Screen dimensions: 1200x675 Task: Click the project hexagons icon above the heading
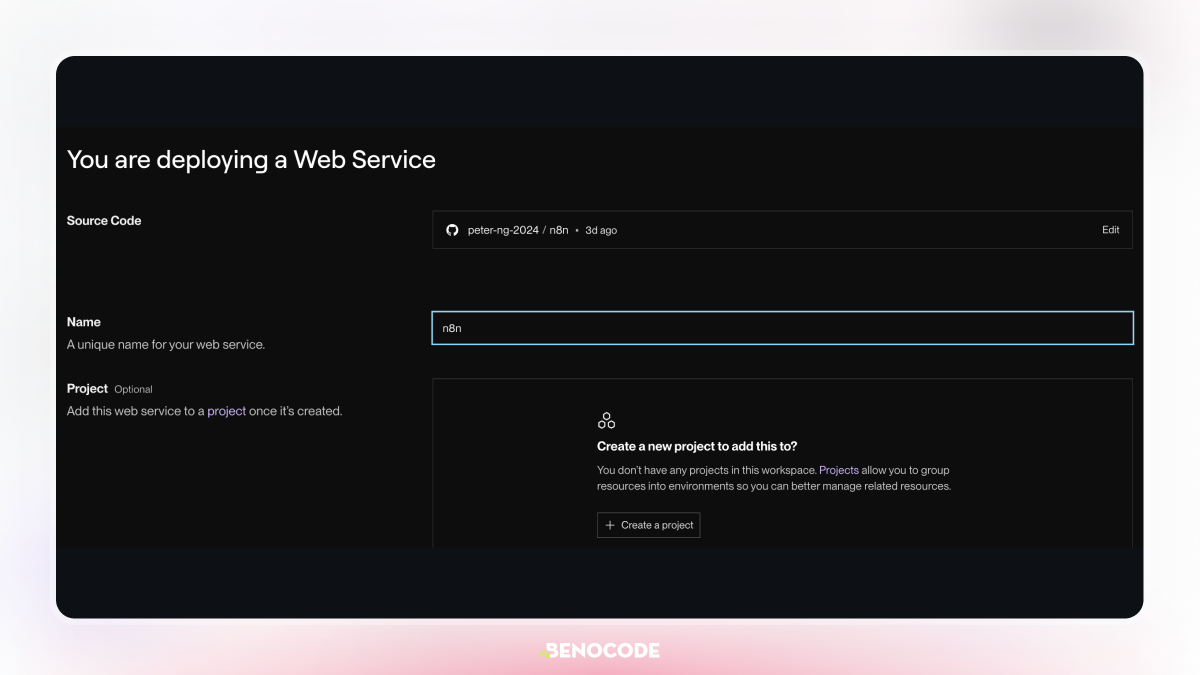(606, 420)
